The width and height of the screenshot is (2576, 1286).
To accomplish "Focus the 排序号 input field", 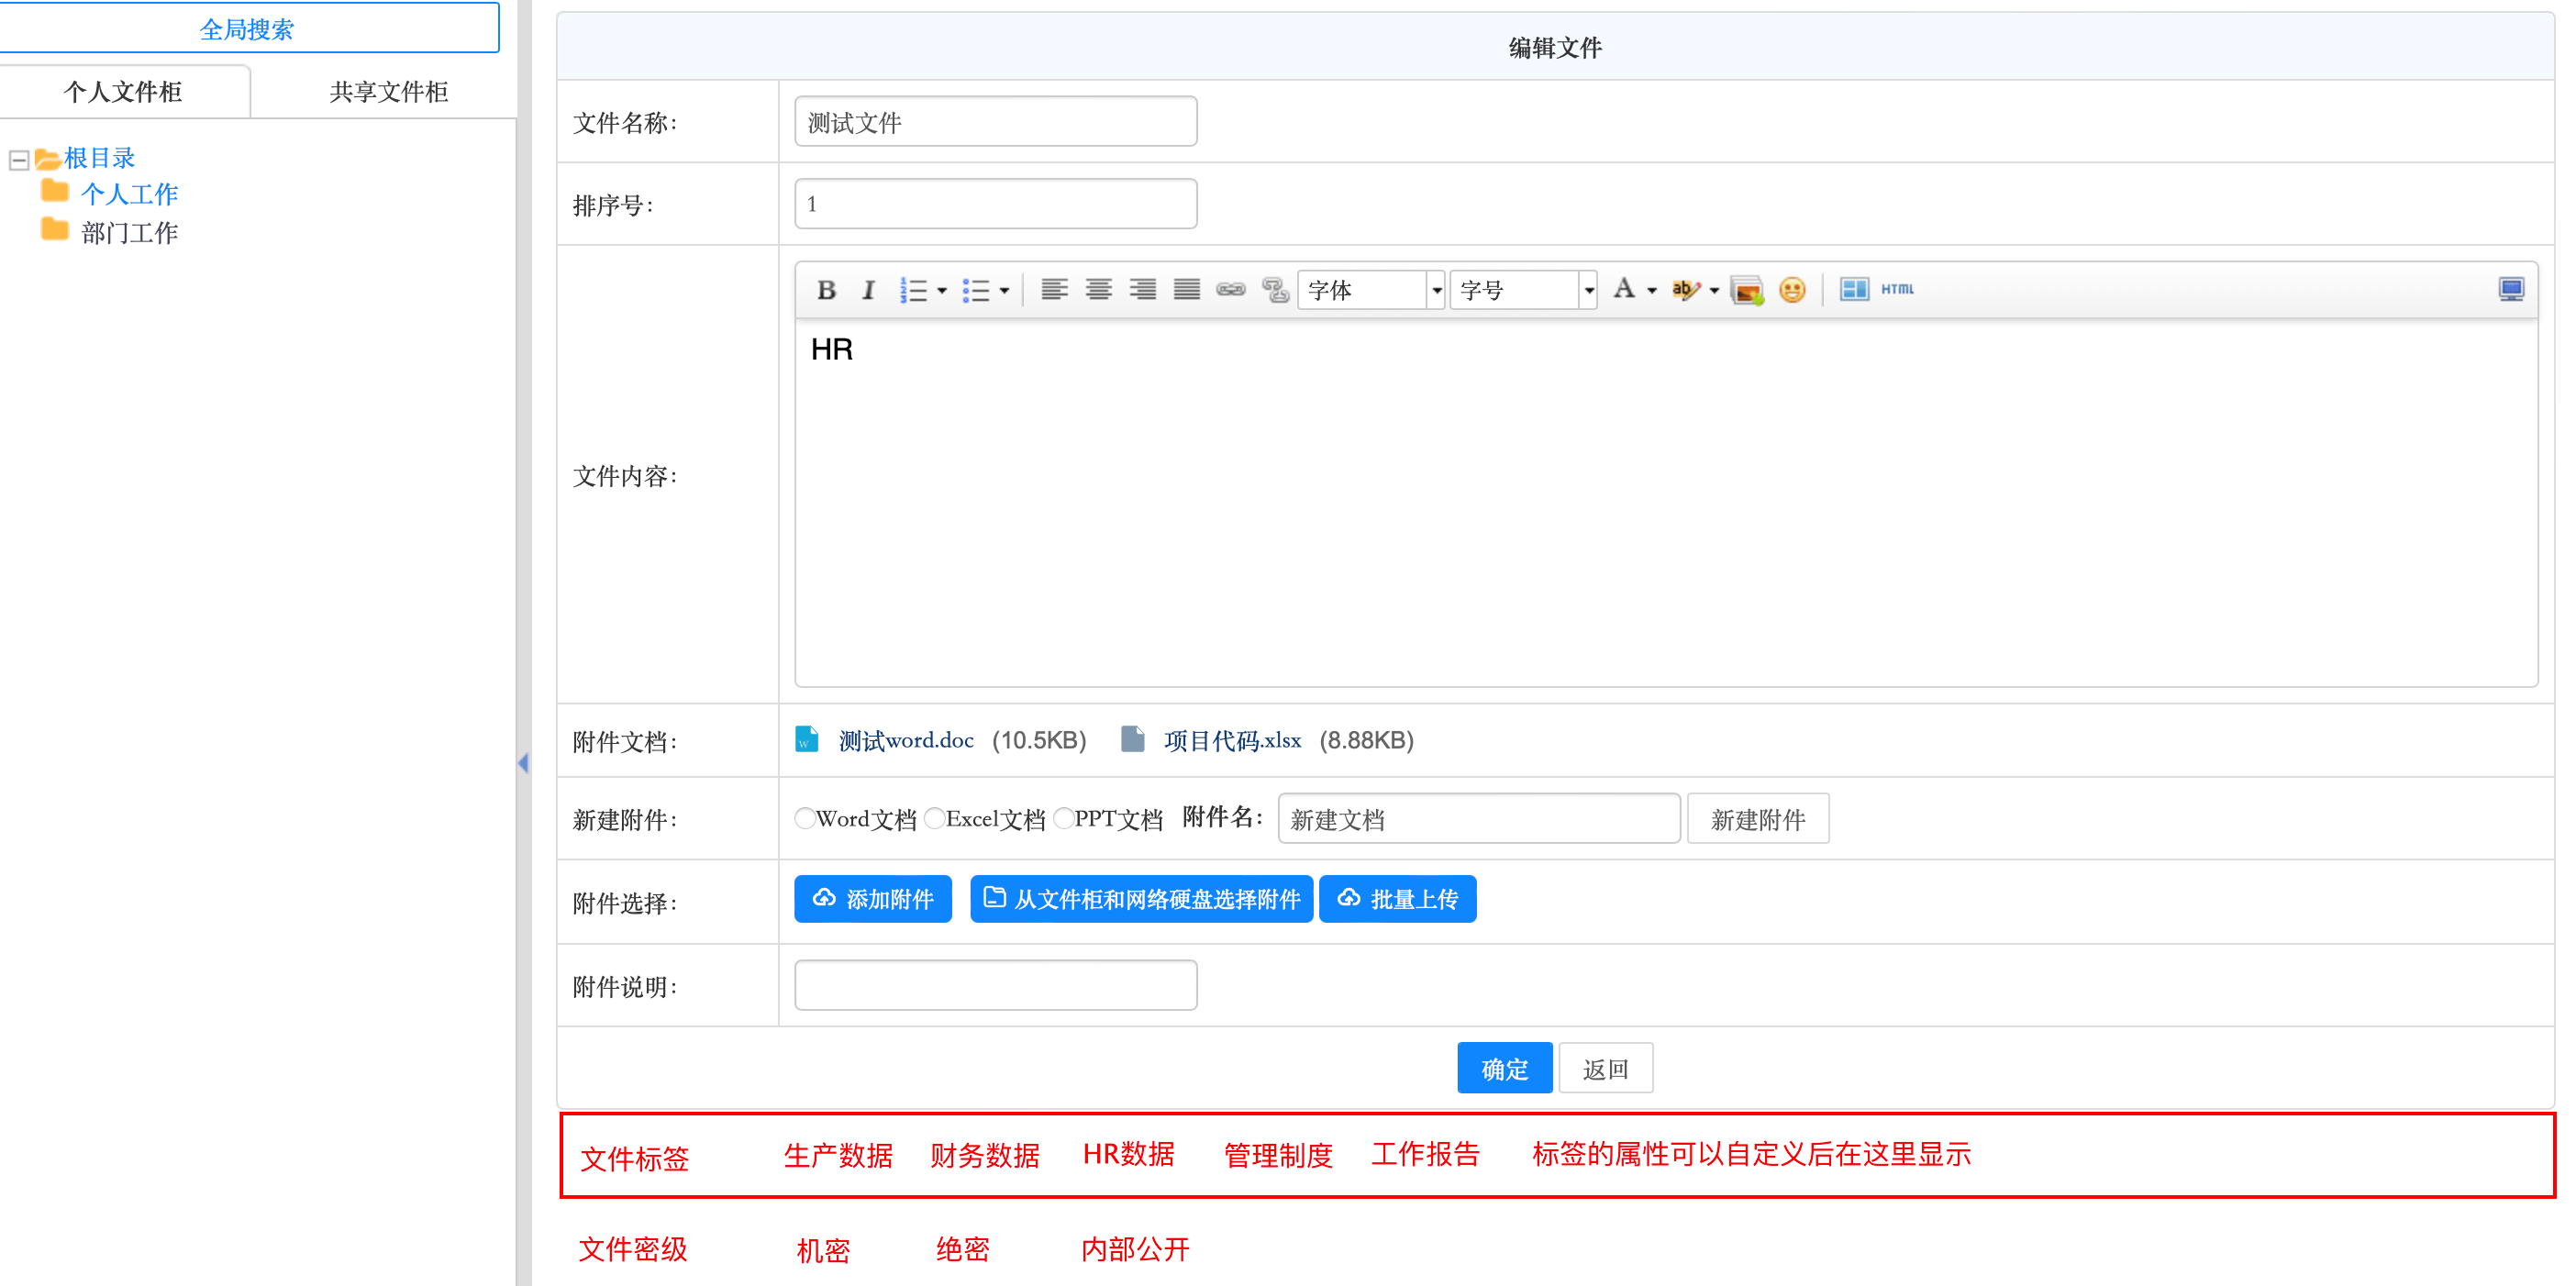I will 995,204.
